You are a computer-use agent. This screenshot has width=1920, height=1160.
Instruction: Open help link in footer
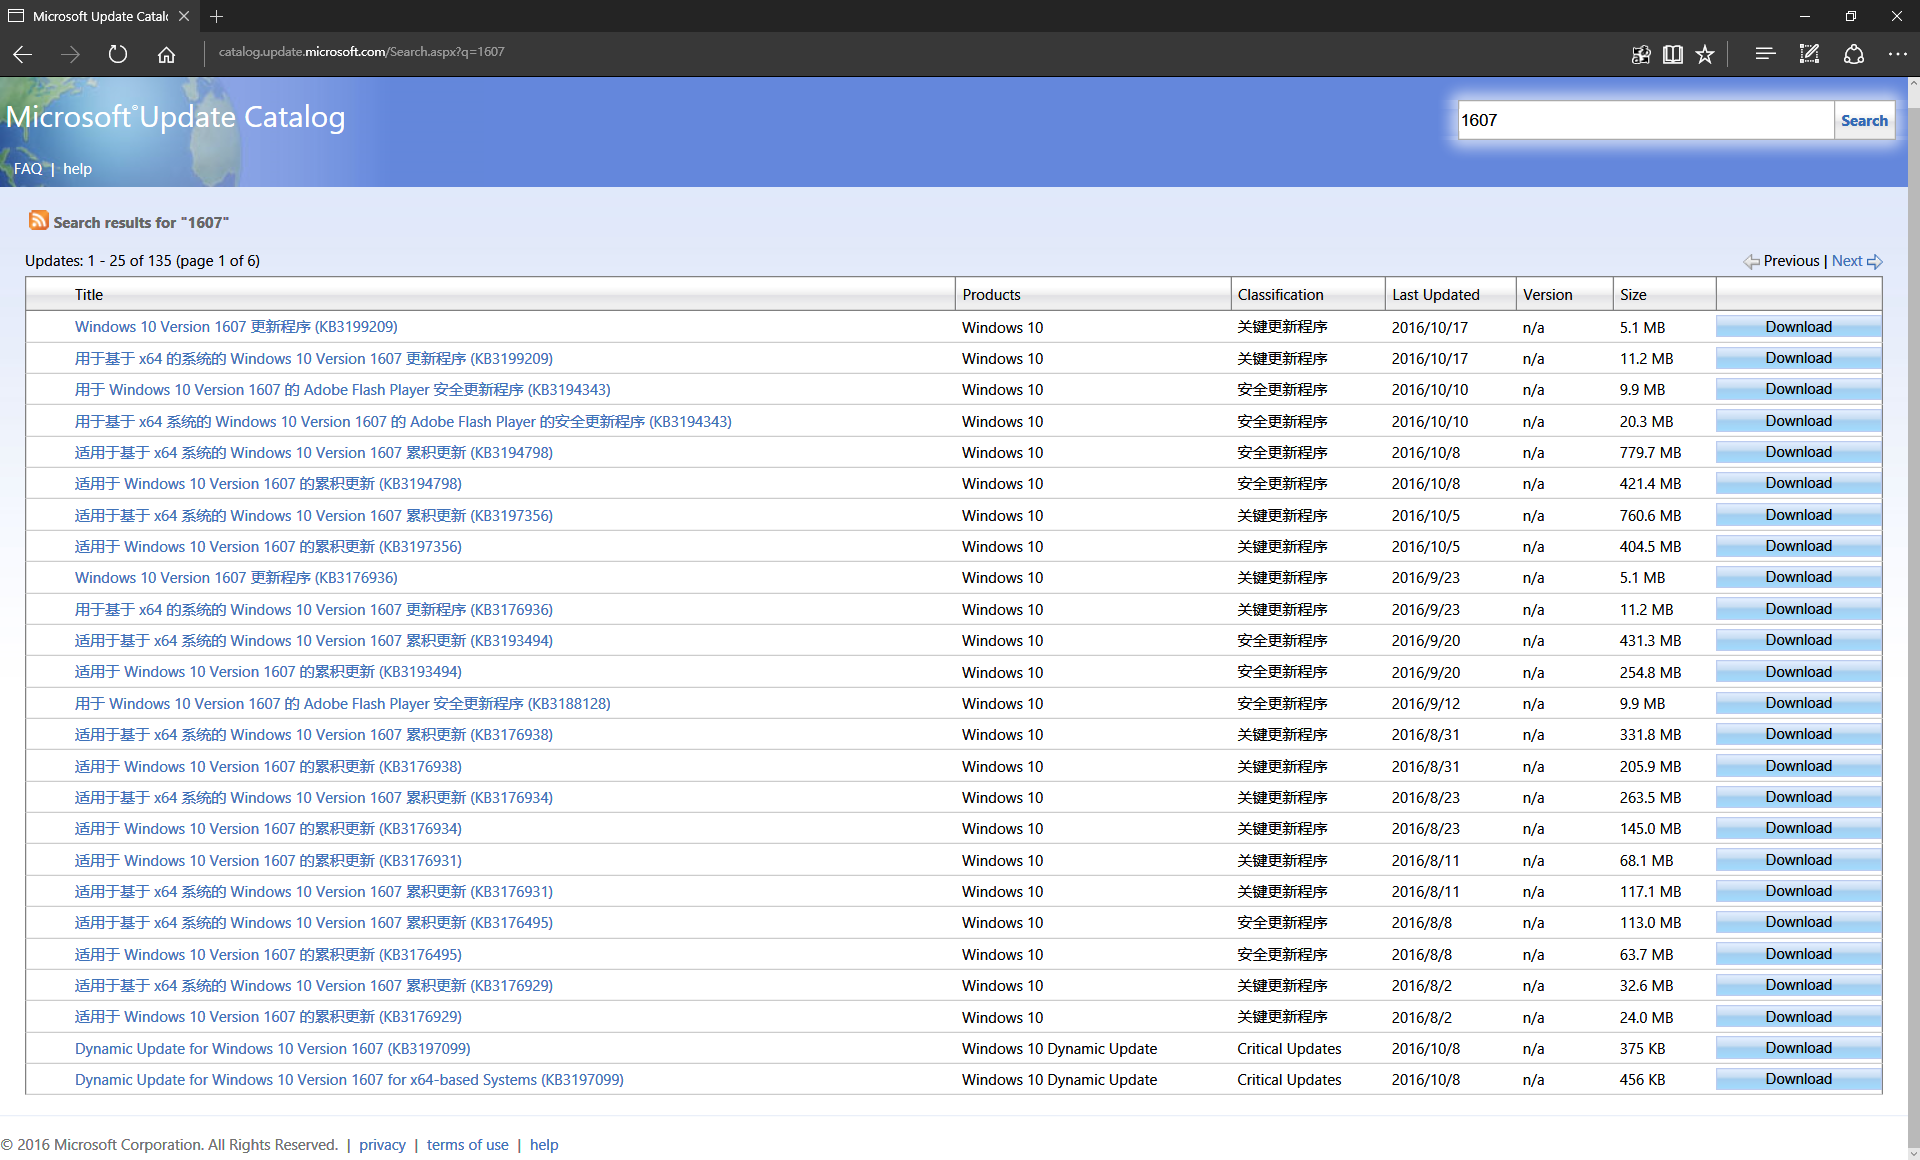click(544, 1145)
